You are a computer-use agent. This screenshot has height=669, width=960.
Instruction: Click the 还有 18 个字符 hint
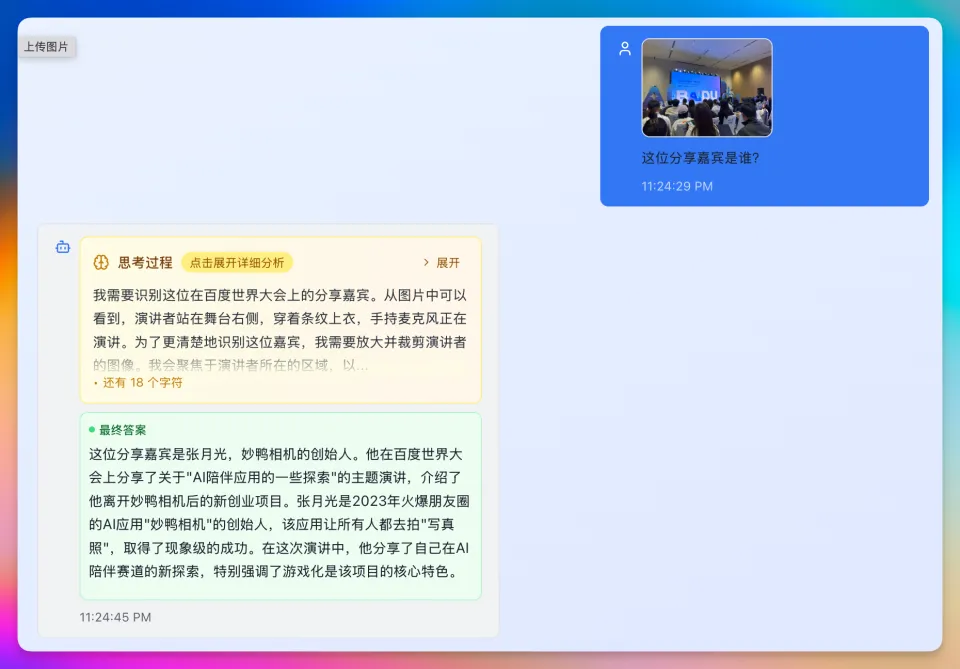pyautogui.click(x=141, y=382)
